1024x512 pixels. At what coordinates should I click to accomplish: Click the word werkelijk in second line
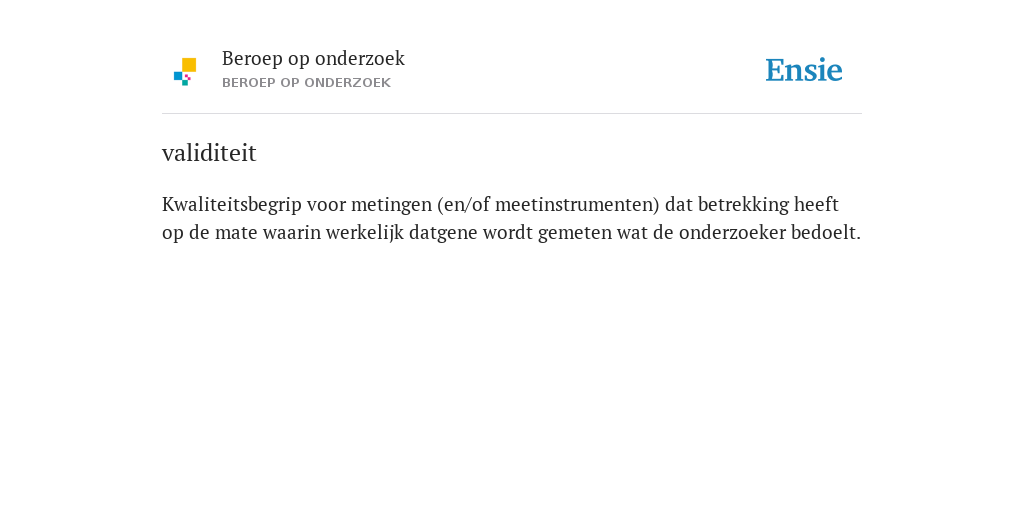click(365, 233)
